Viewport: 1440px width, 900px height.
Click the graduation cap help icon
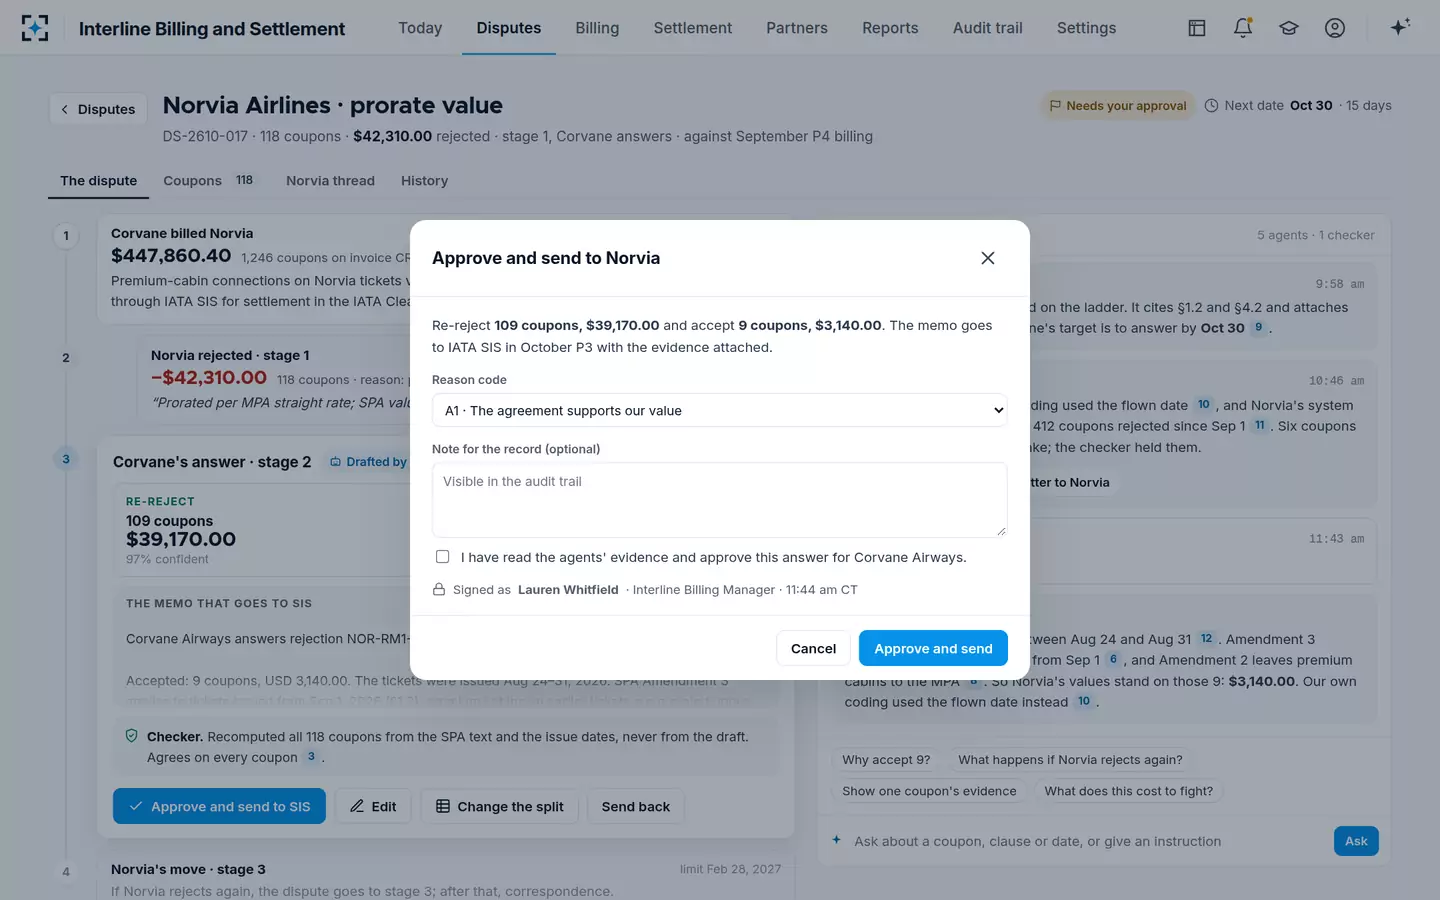point(1289,28)
